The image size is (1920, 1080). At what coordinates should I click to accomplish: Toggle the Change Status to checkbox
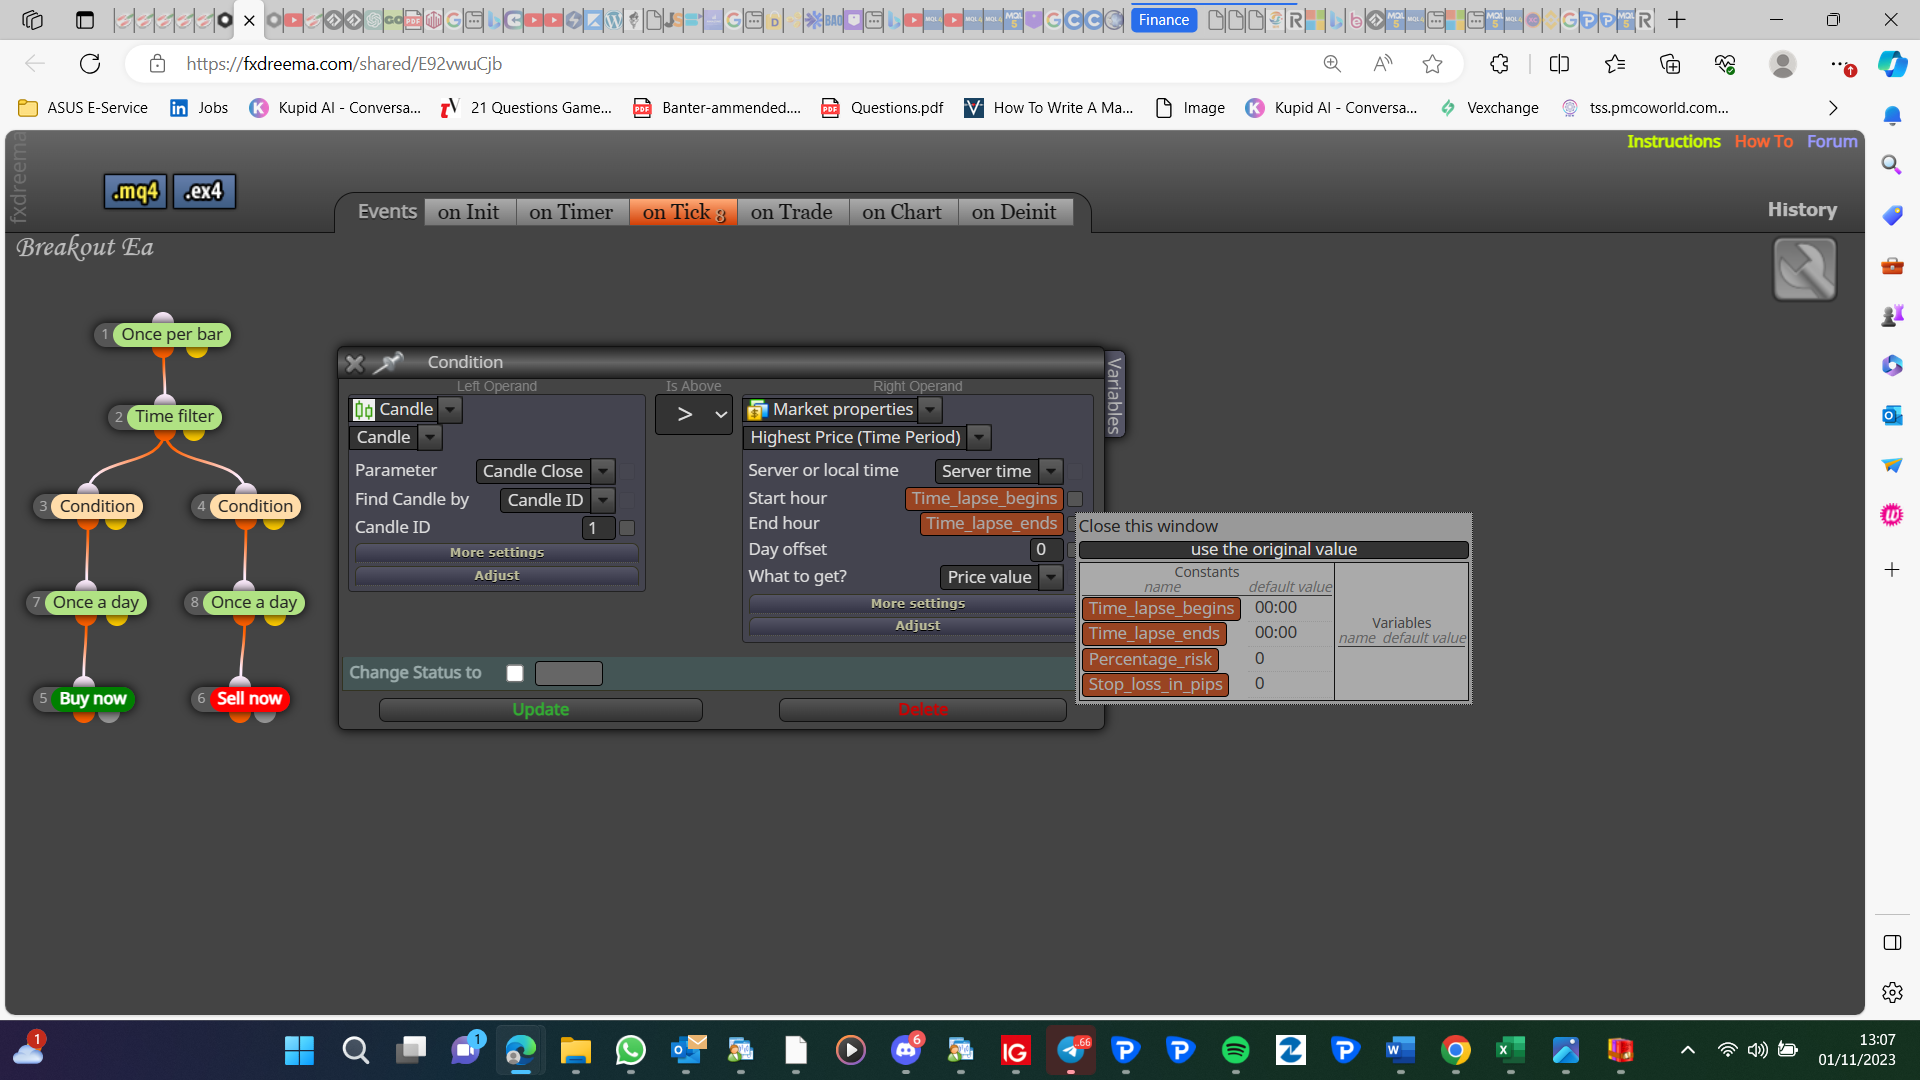click(515, 673)
